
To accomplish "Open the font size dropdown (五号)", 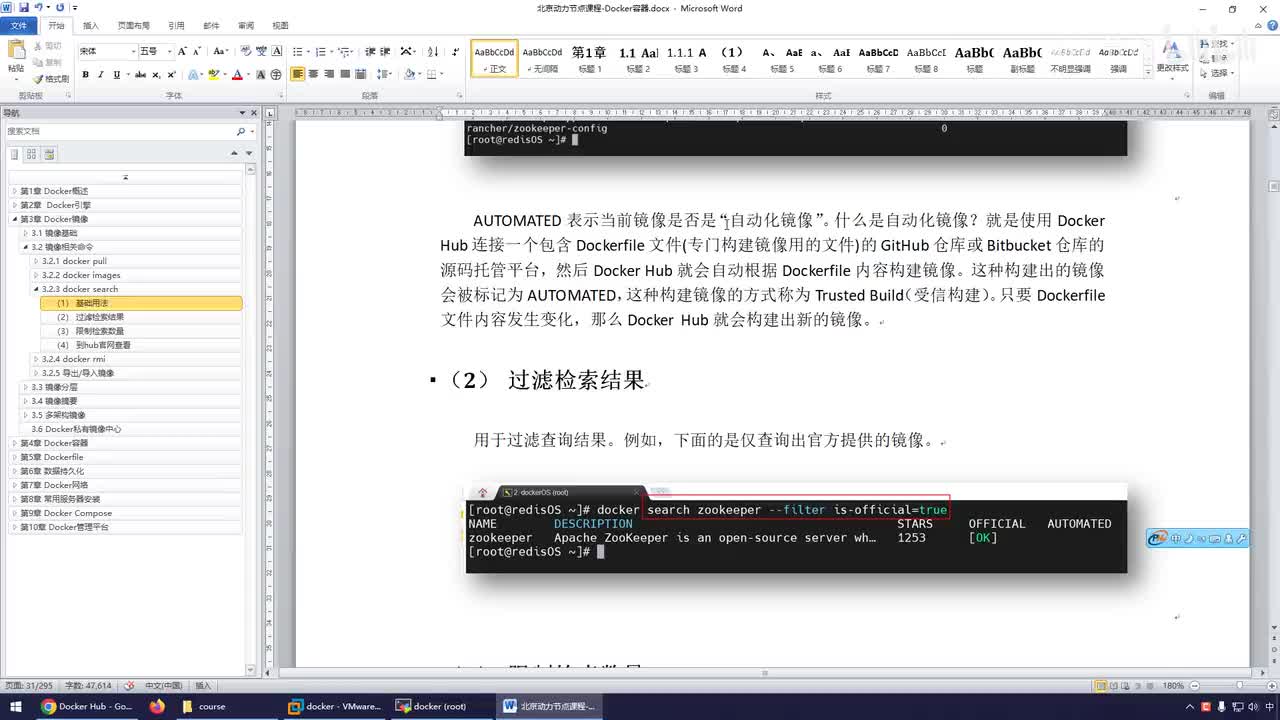I will 168,51.
